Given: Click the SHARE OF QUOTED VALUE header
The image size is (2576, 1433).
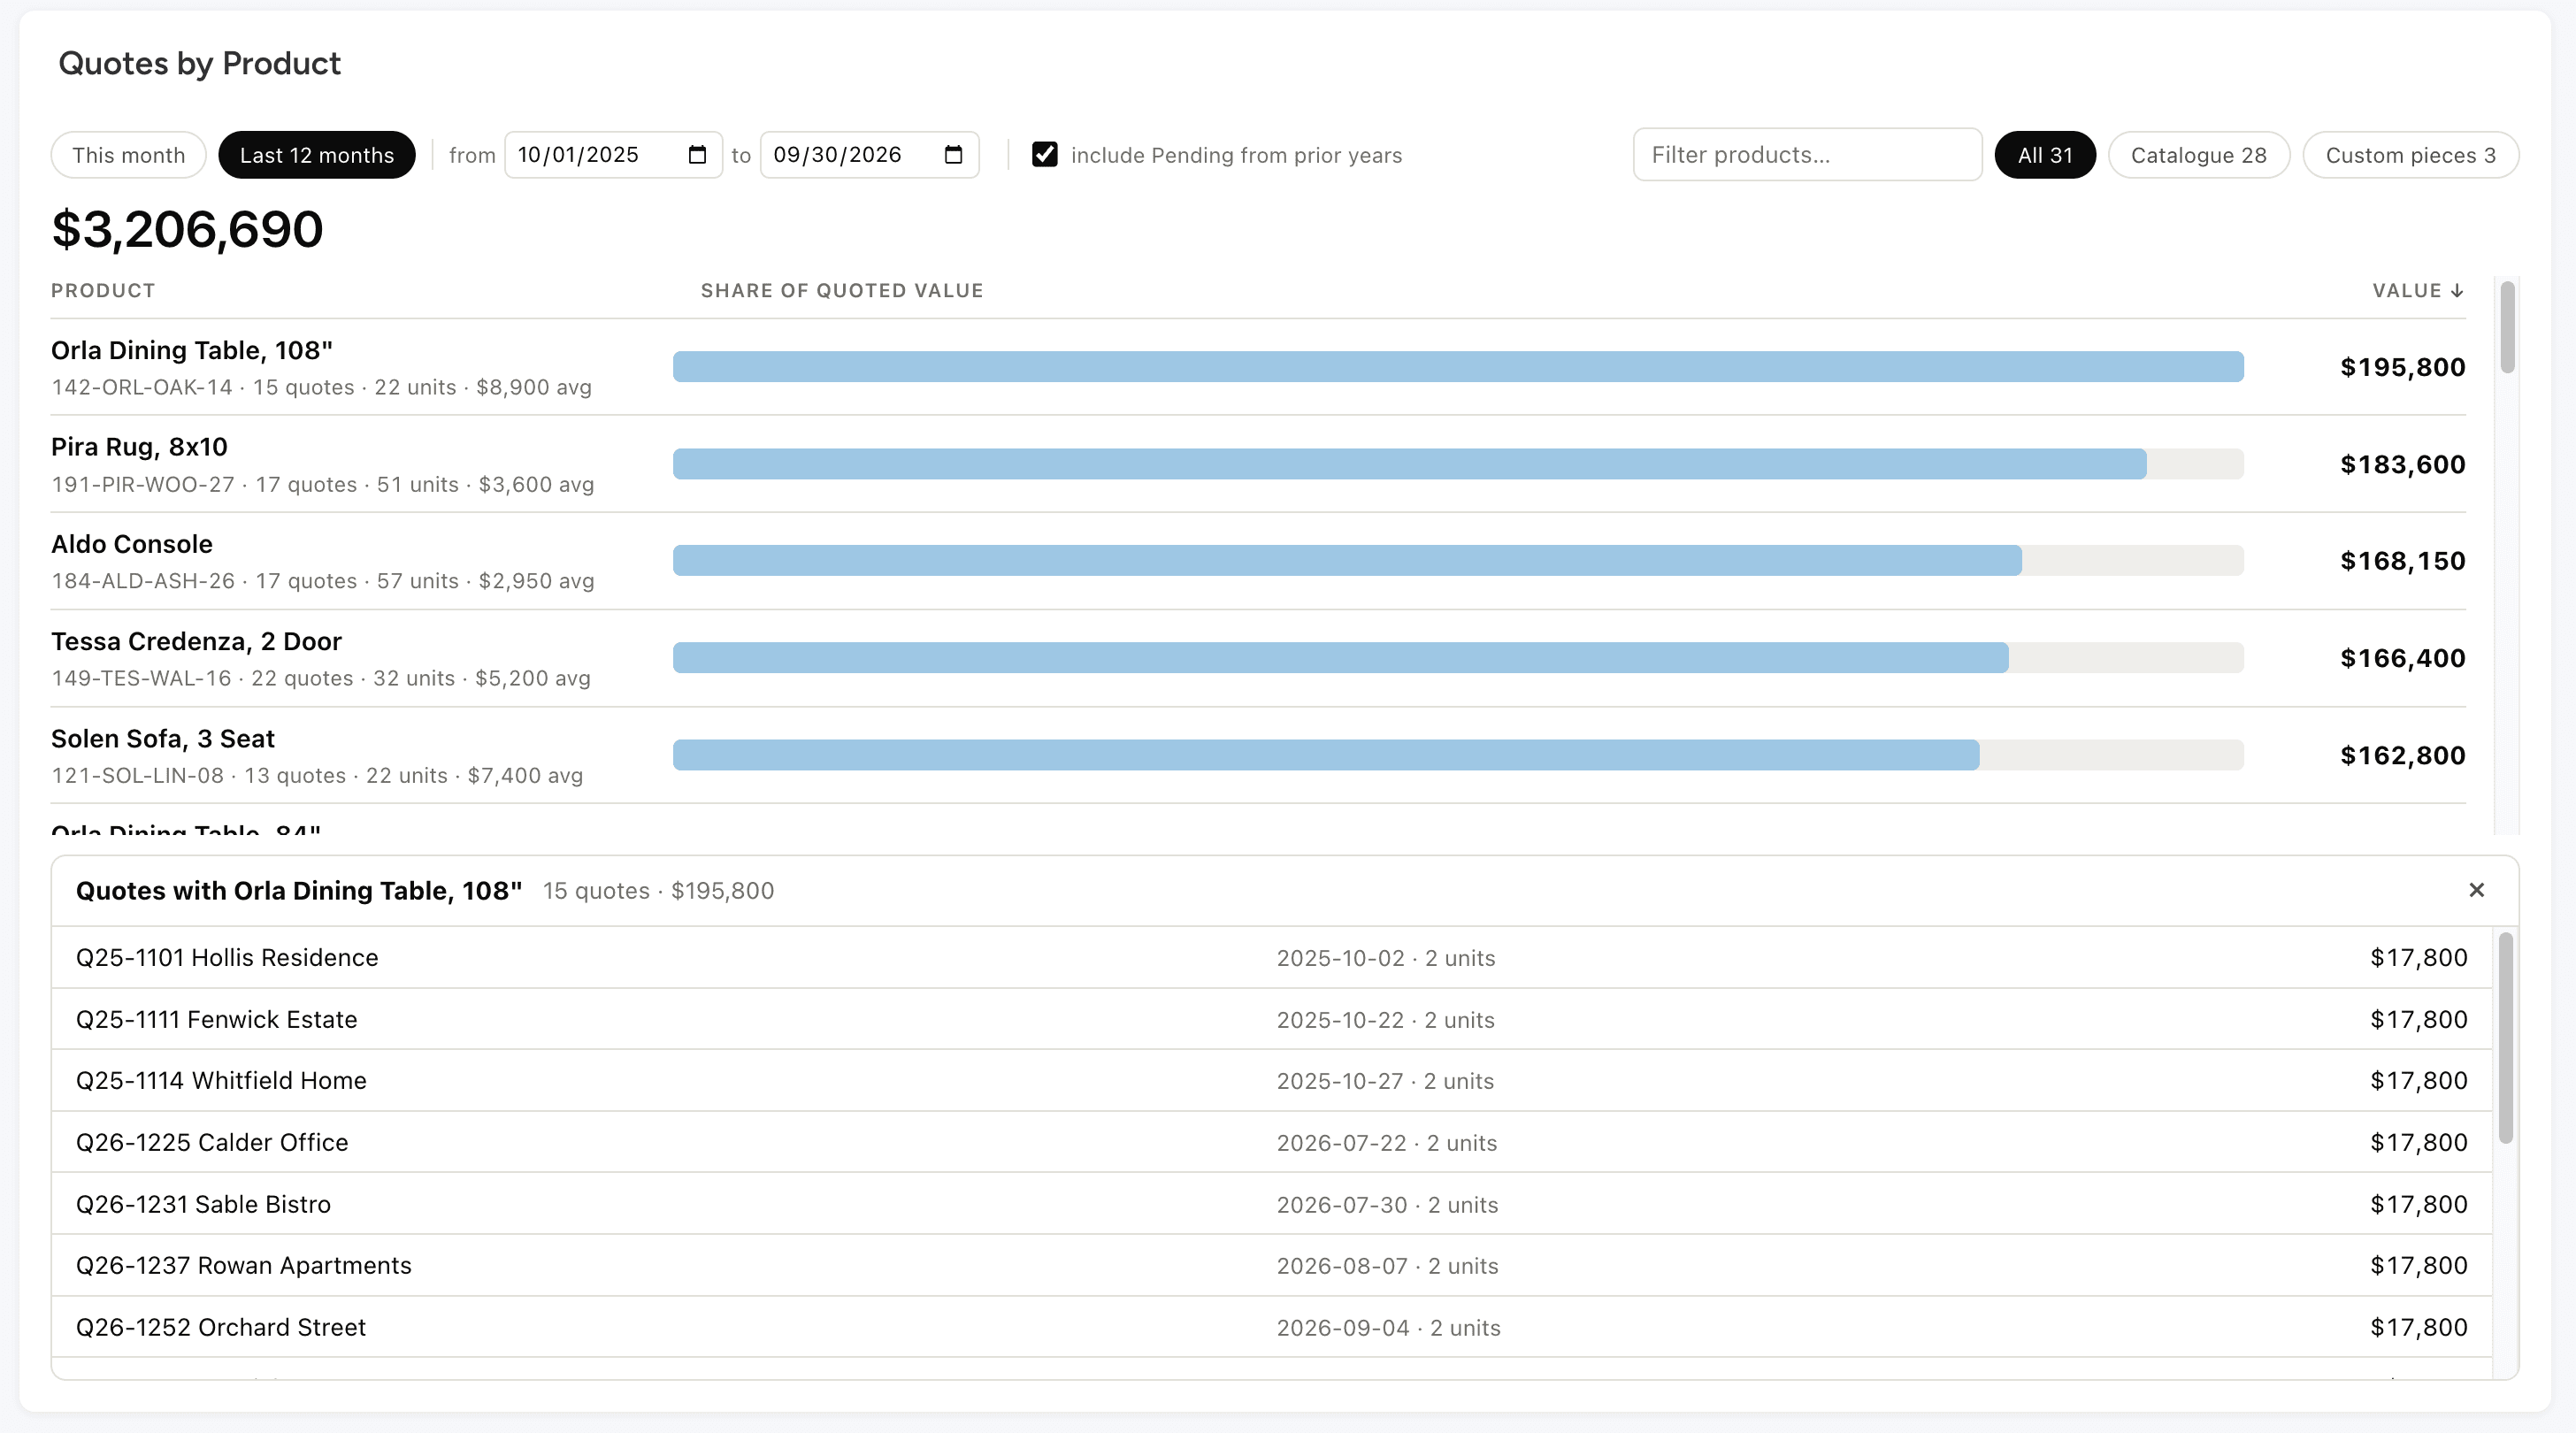Looking at the screenshot, I should click(x=842, y=290).
